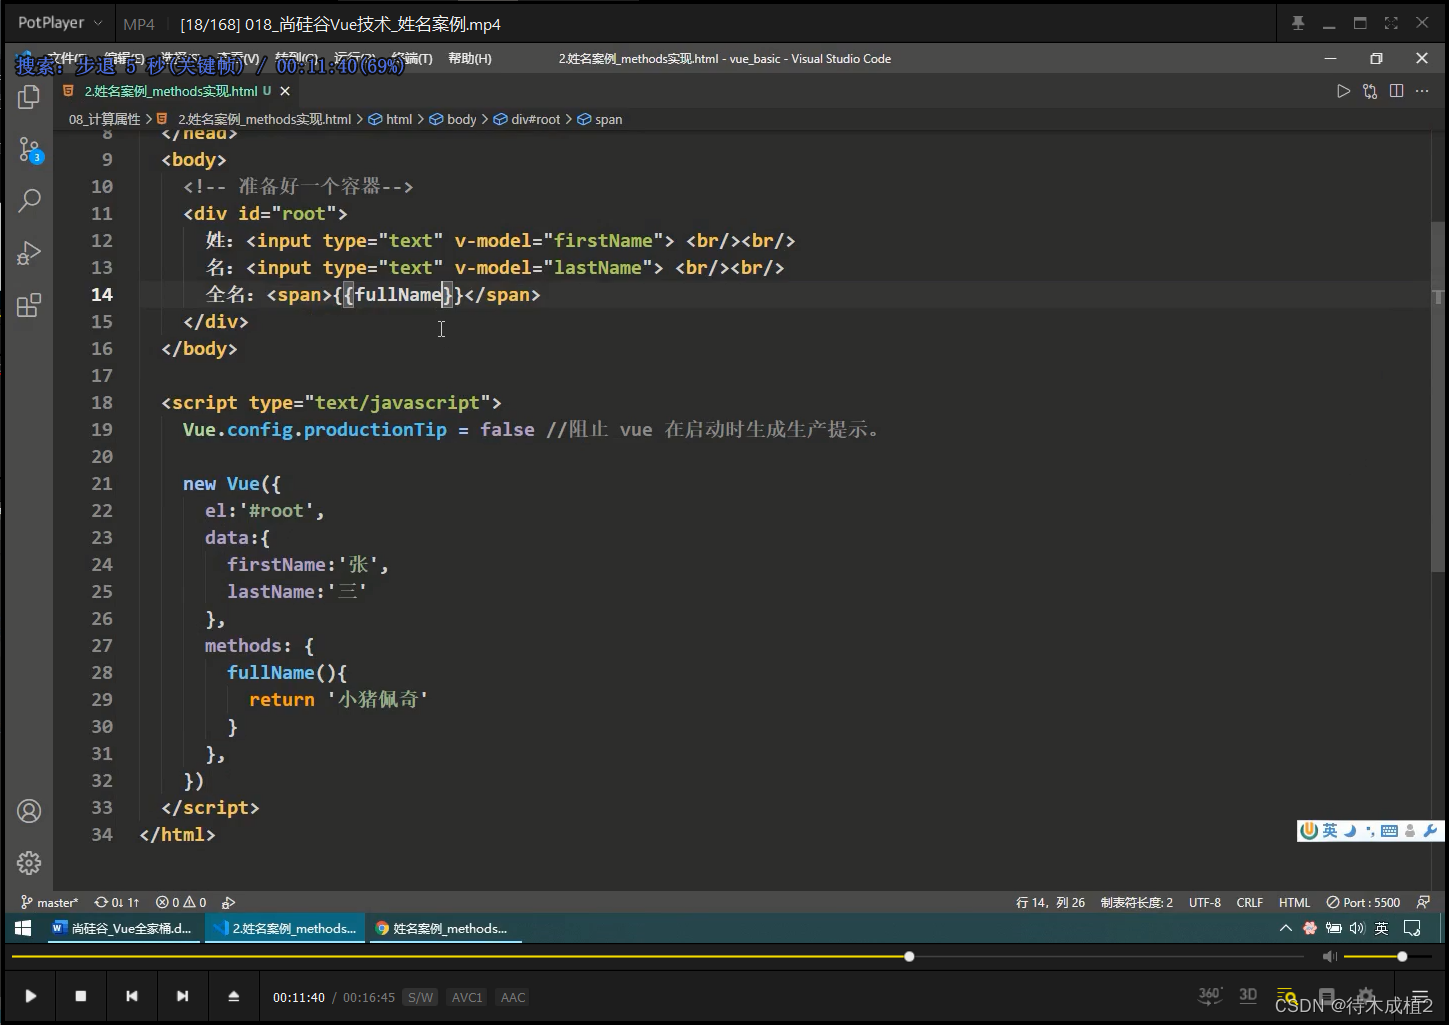Click the MP4 format label

(139, 24)
